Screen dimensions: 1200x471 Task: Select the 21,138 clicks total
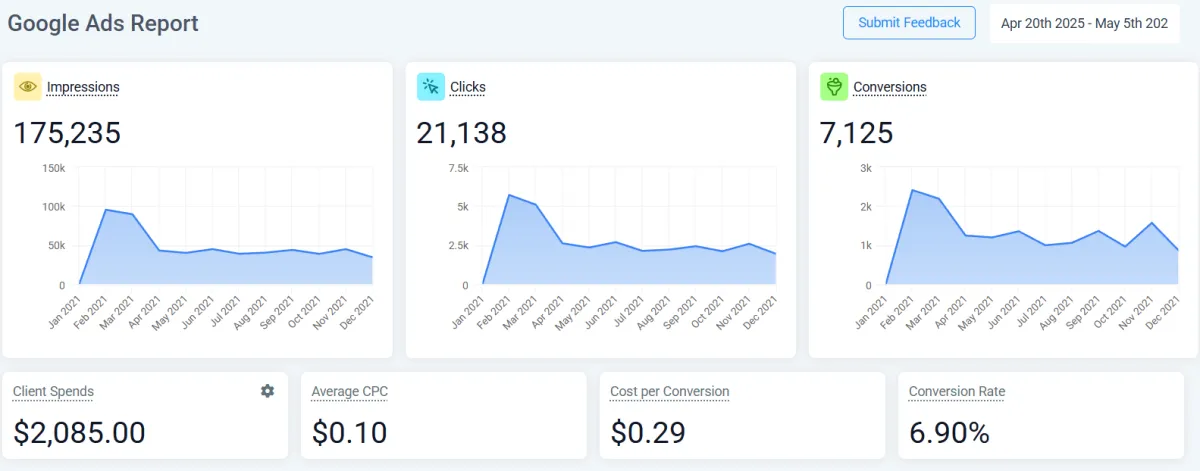[x=462, y=133]
